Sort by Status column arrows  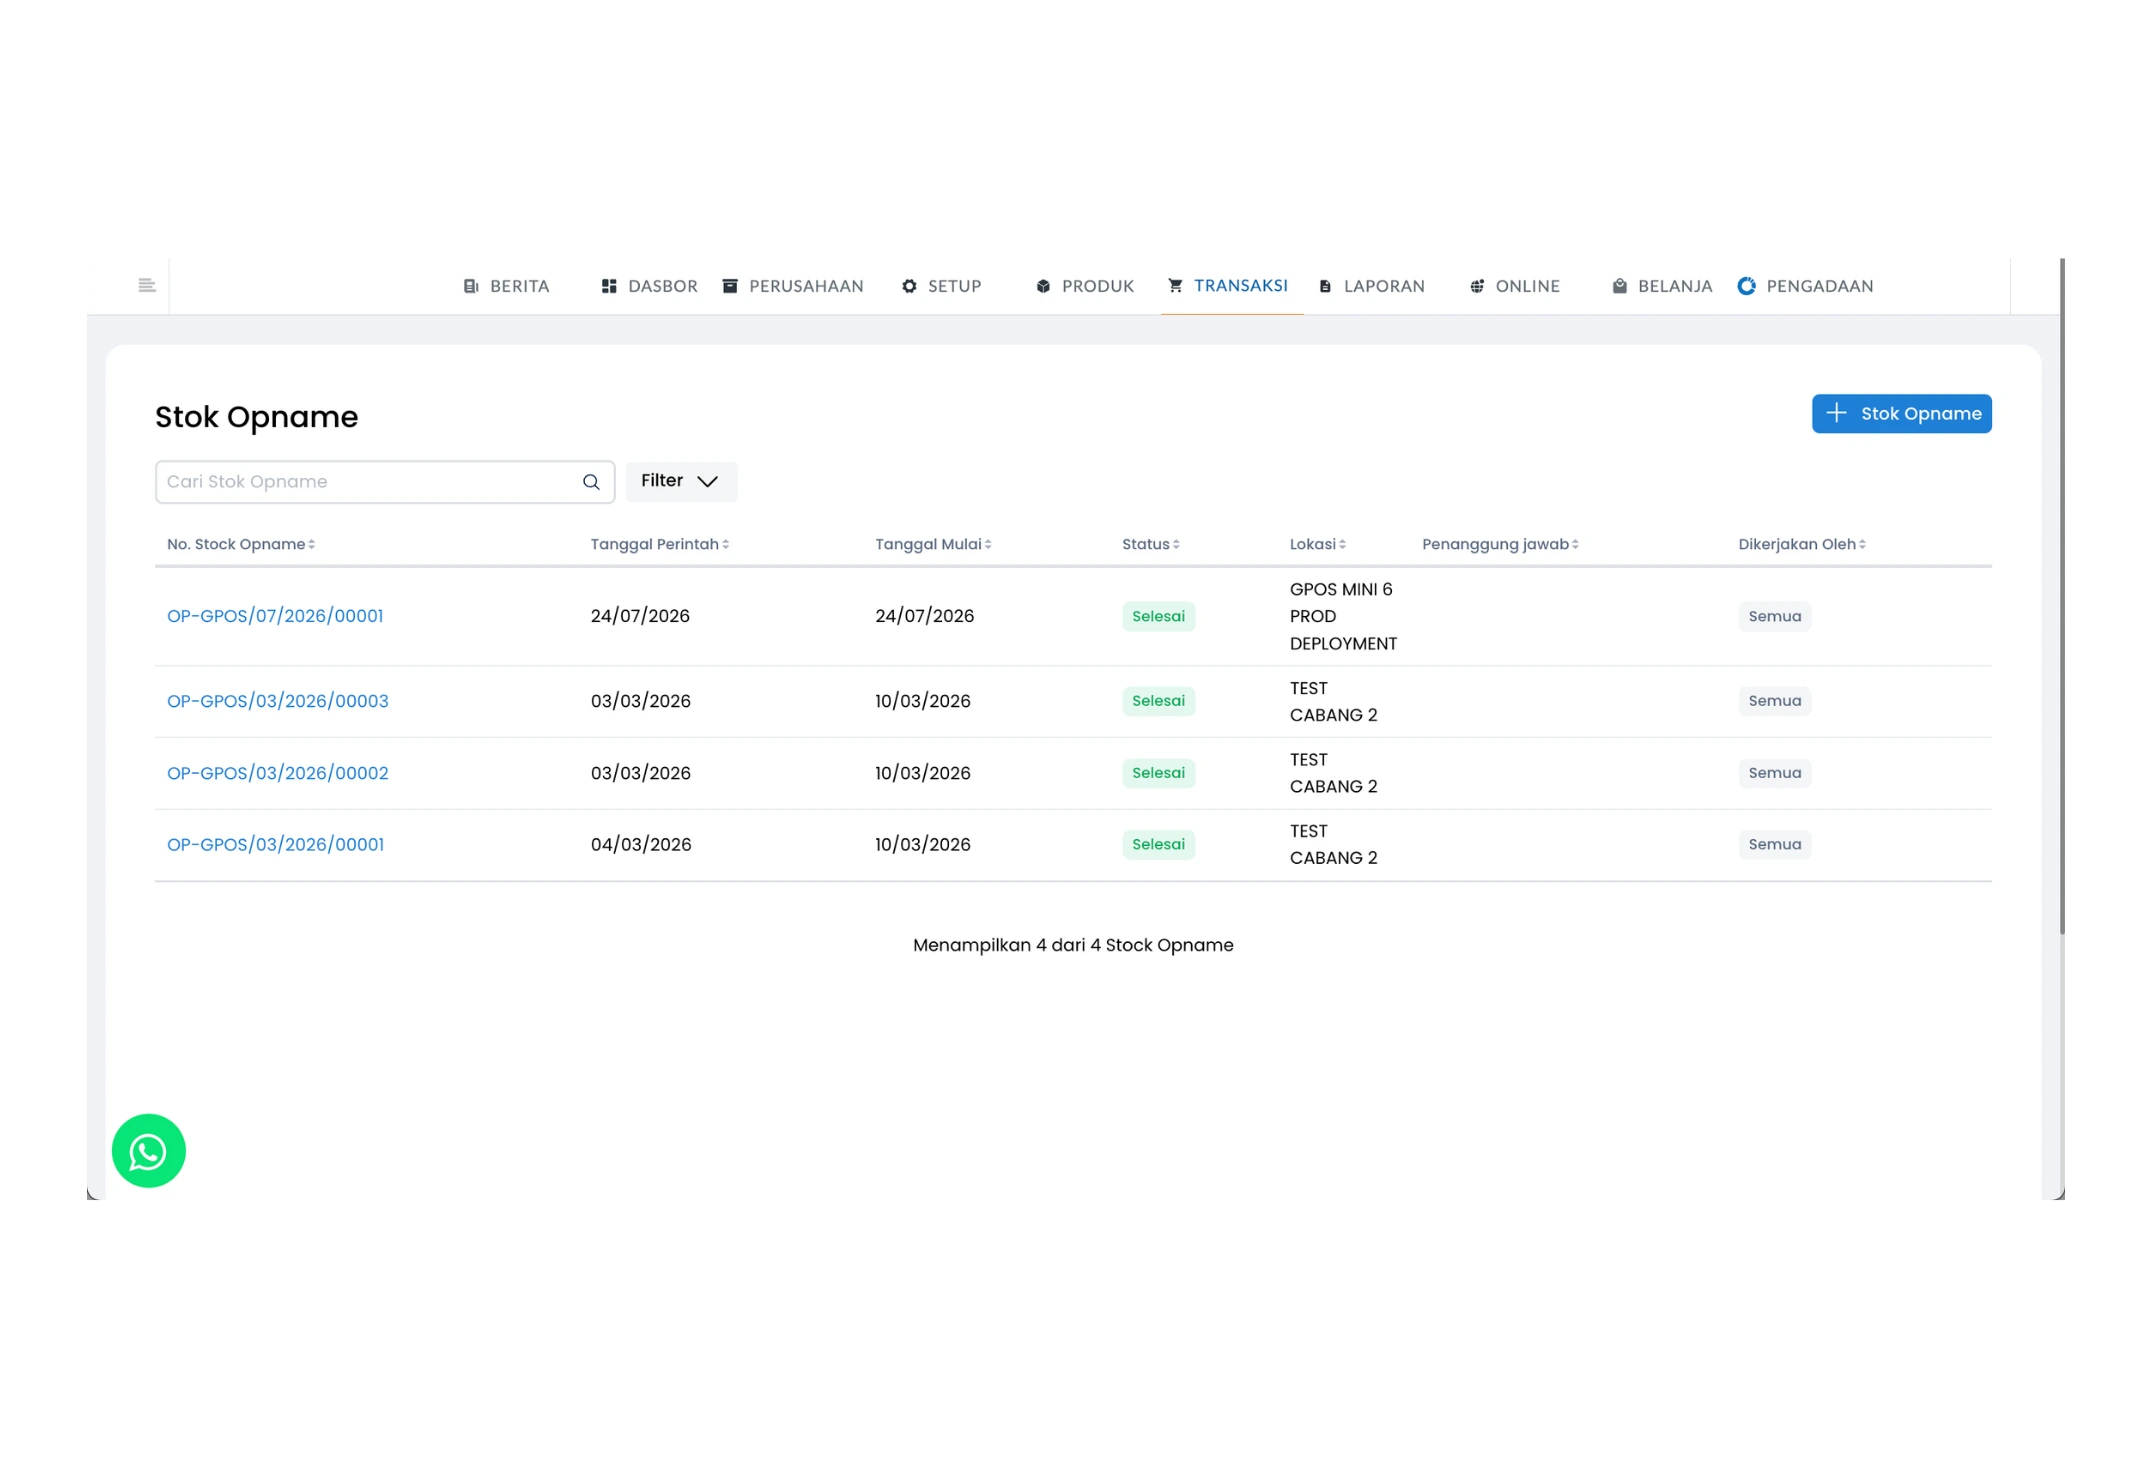(x=1176, y=544)
